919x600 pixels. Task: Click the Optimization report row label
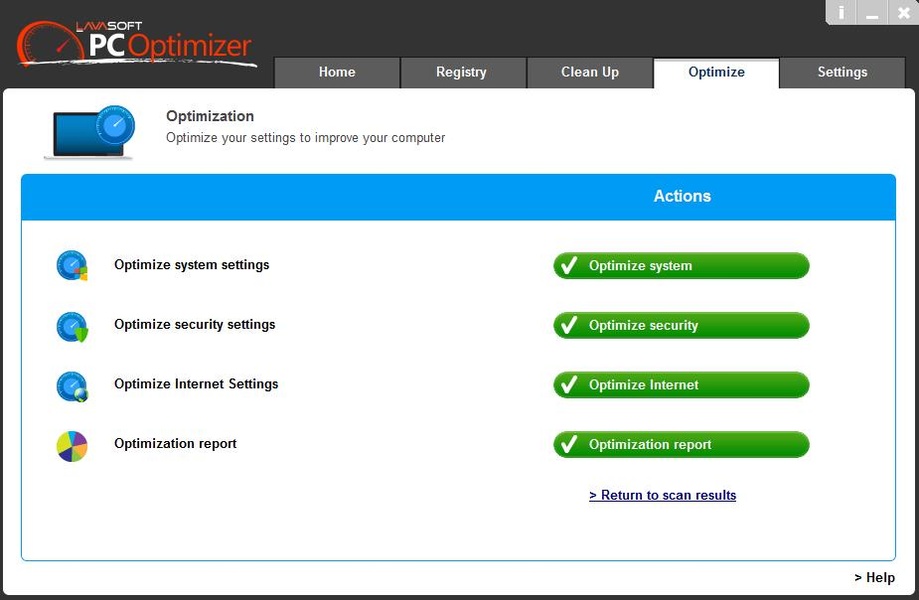coord(175,444)
